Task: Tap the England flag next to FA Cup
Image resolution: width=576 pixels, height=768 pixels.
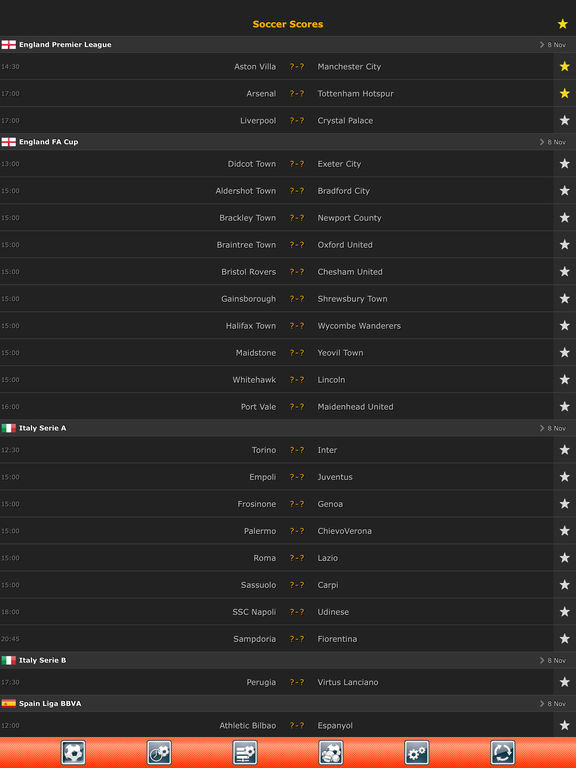Action: pos(9,142)
